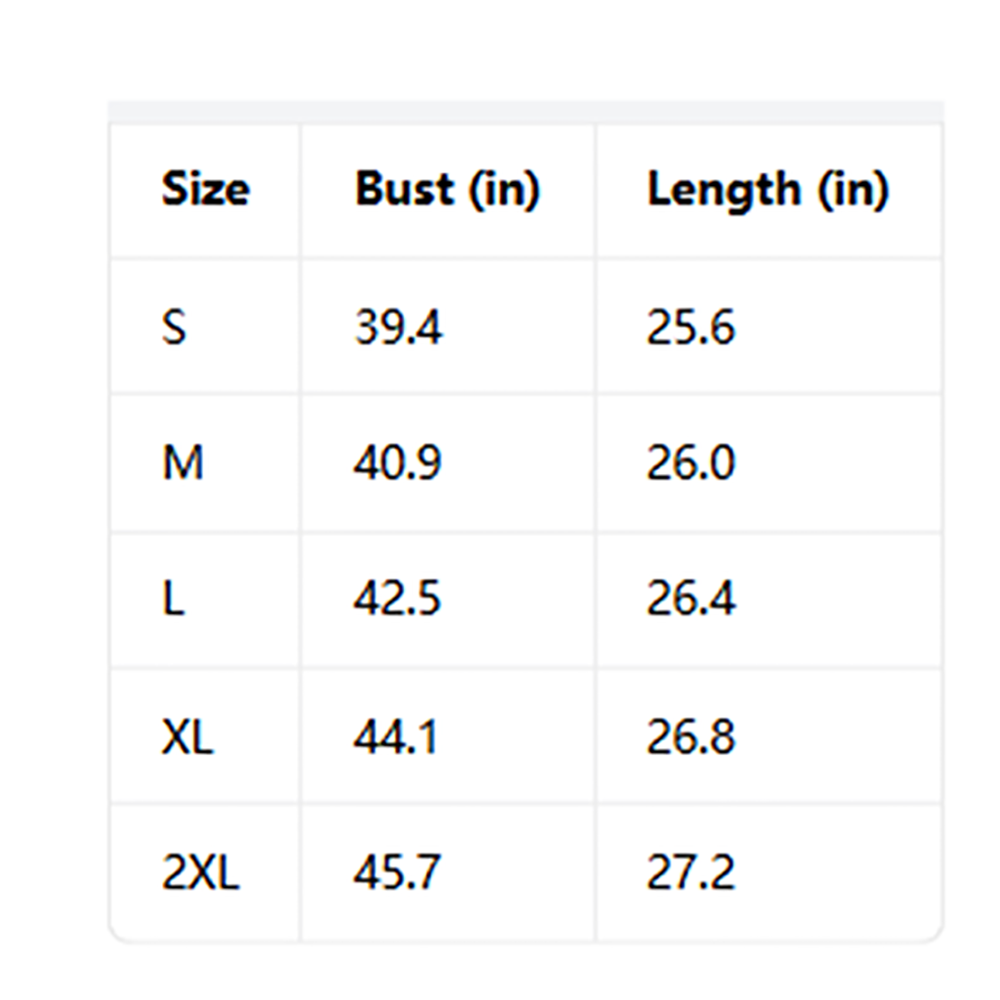Click the 25.6 length value
This screenshot has height=1000, width=1000.
click(x=691, y=327)
